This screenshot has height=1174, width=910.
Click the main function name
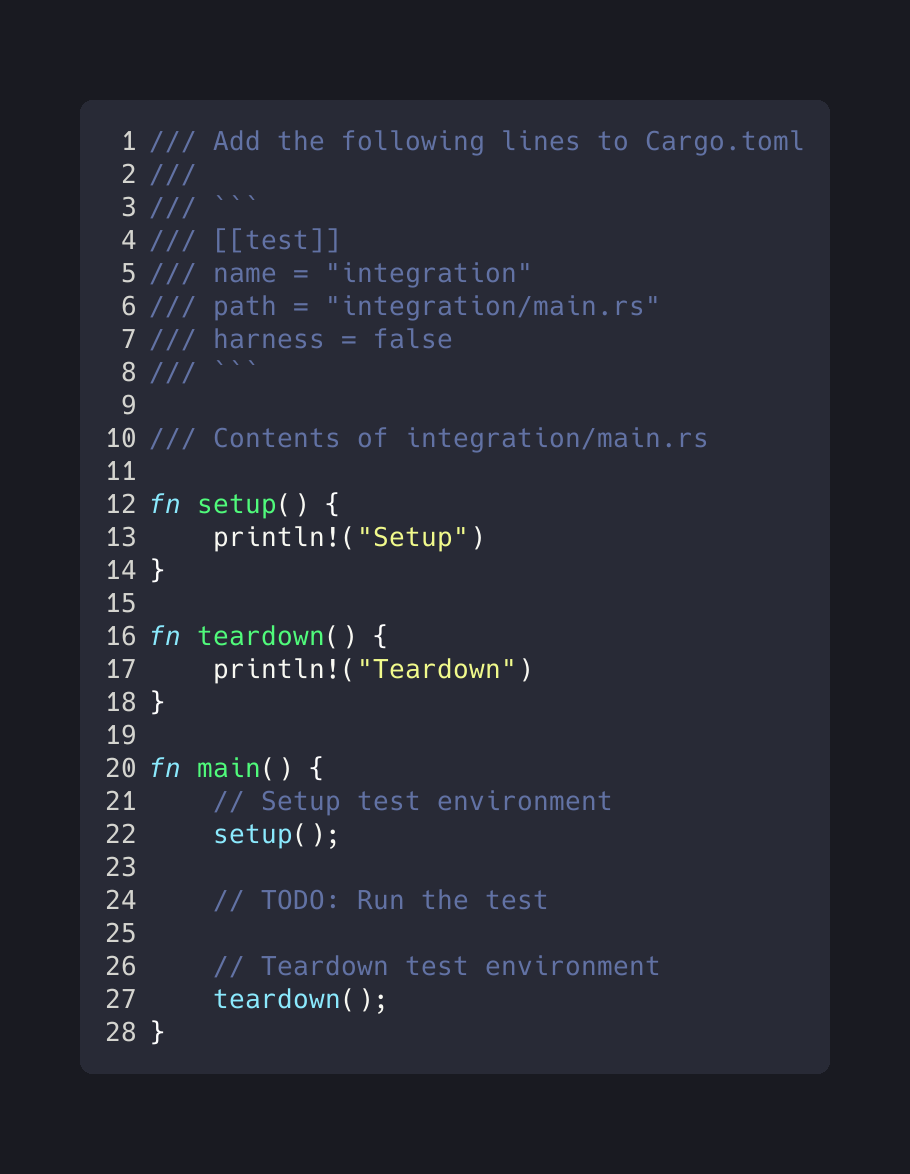(x=228, y=768)
